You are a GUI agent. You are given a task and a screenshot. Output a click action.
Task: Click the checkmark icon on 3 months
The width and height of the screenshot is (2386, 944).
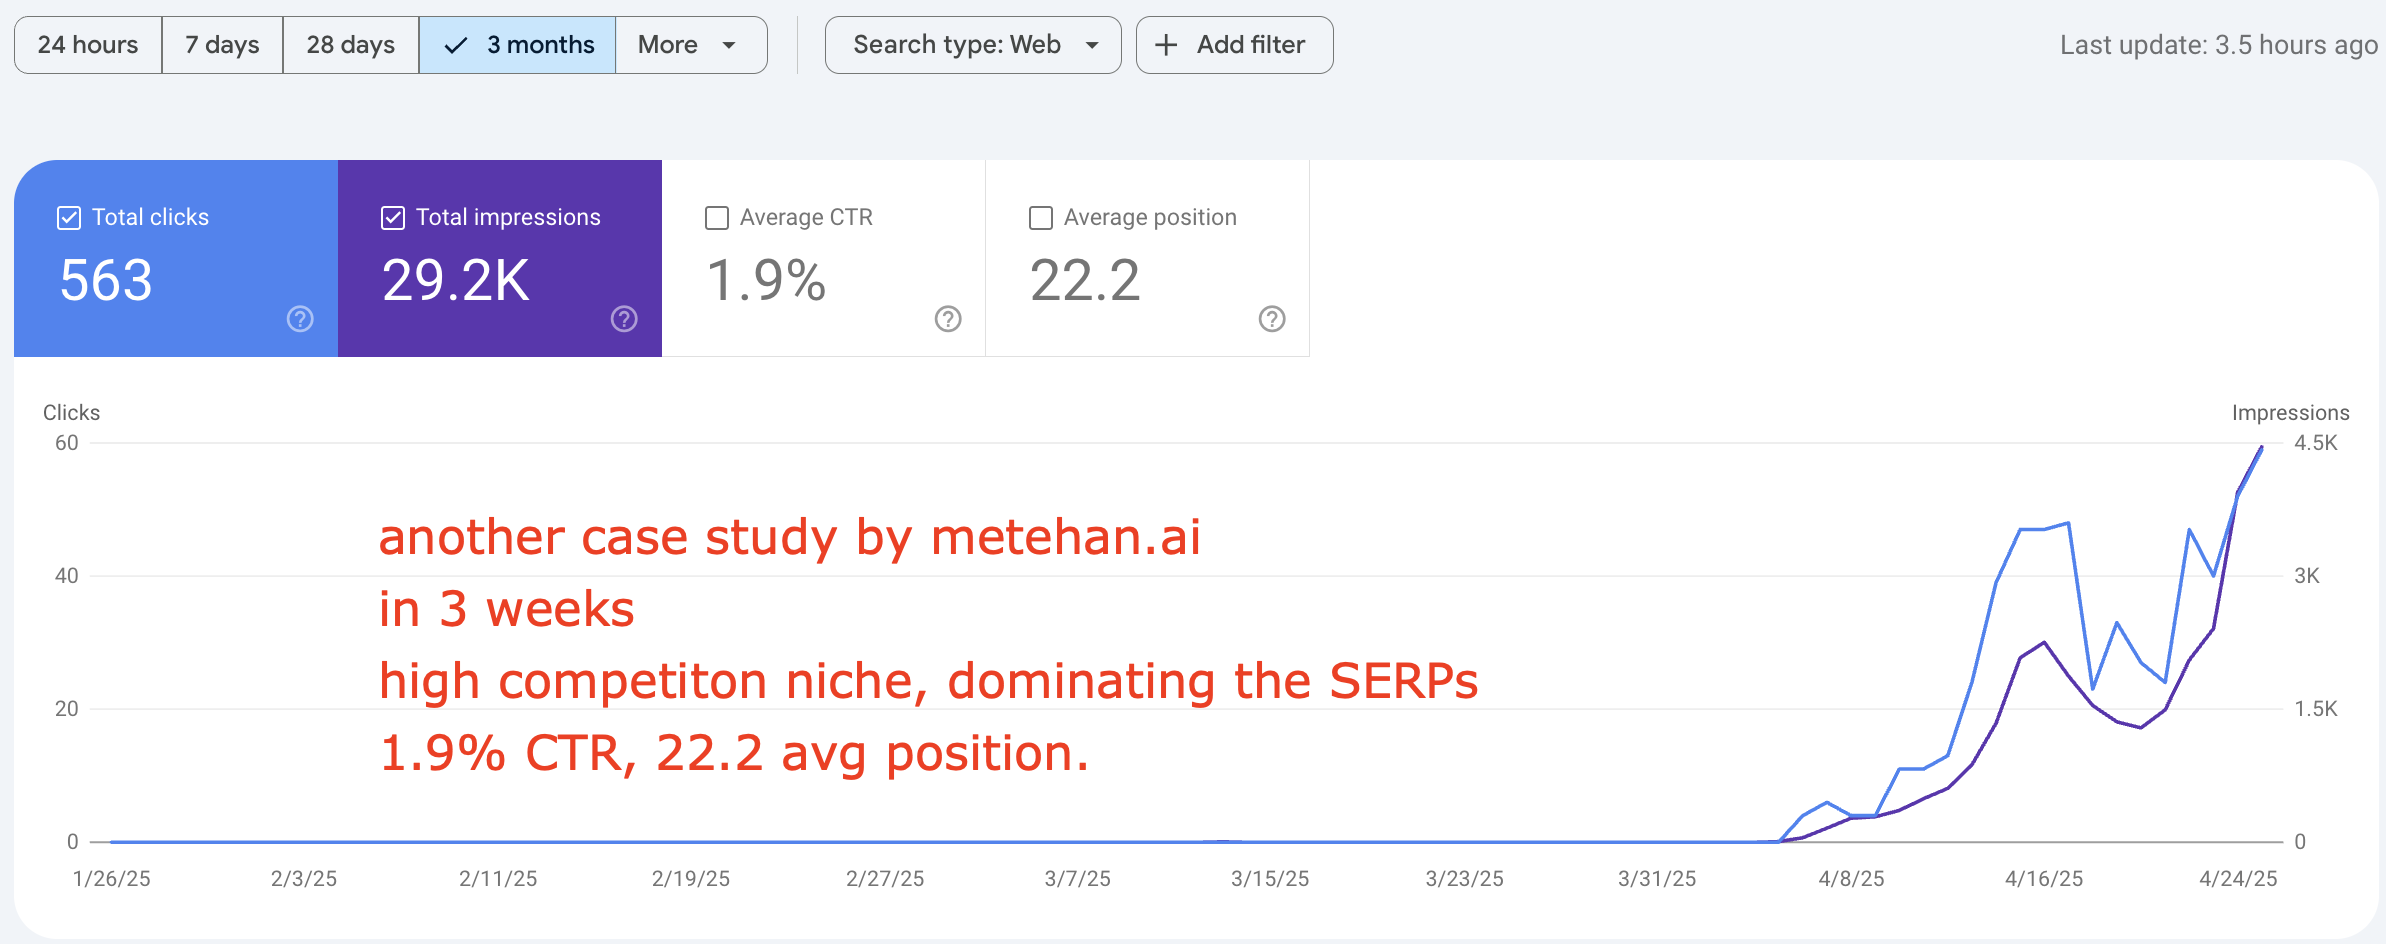coord(456,45)
